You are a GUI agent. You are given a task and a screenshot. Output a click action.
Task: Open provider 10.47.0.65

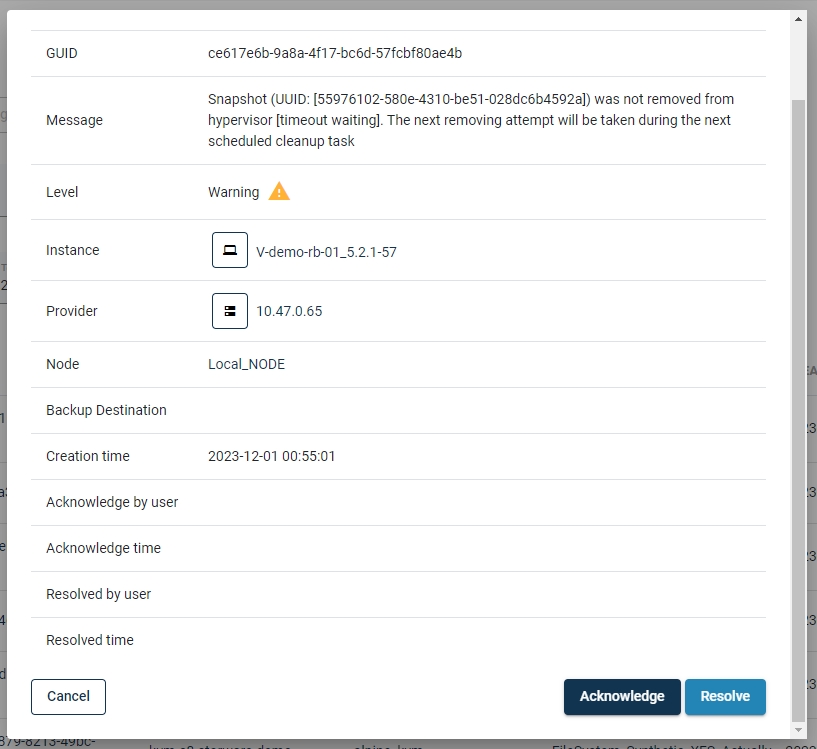coord(289,311)
